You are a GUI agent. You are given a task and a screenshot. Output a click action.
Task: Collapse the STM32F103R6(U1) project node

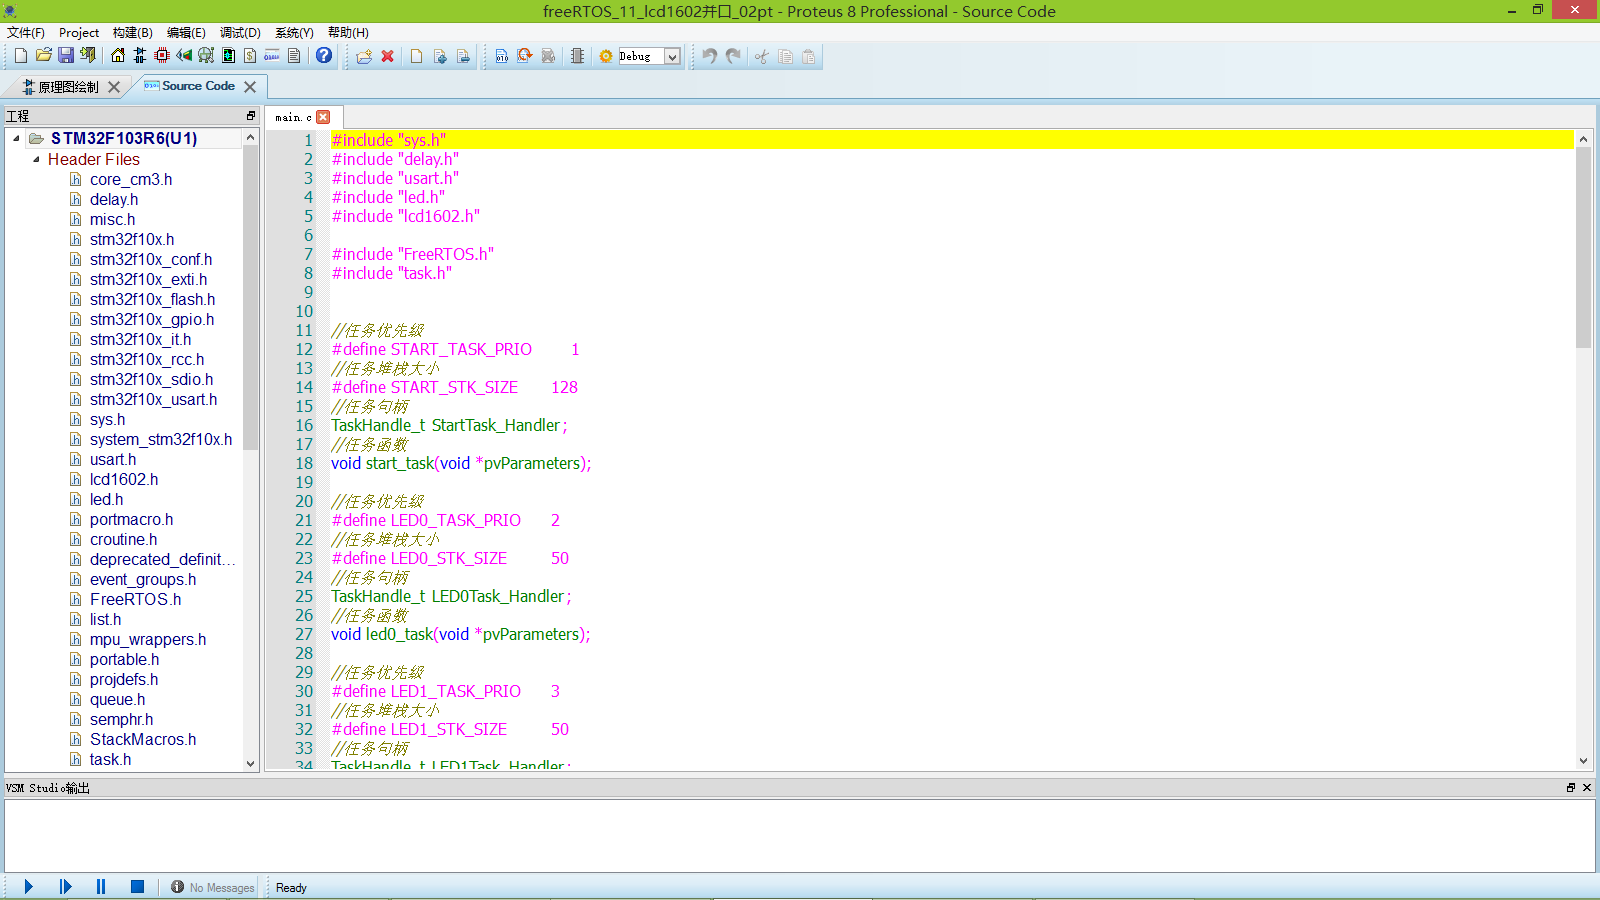tap(16, 138)
